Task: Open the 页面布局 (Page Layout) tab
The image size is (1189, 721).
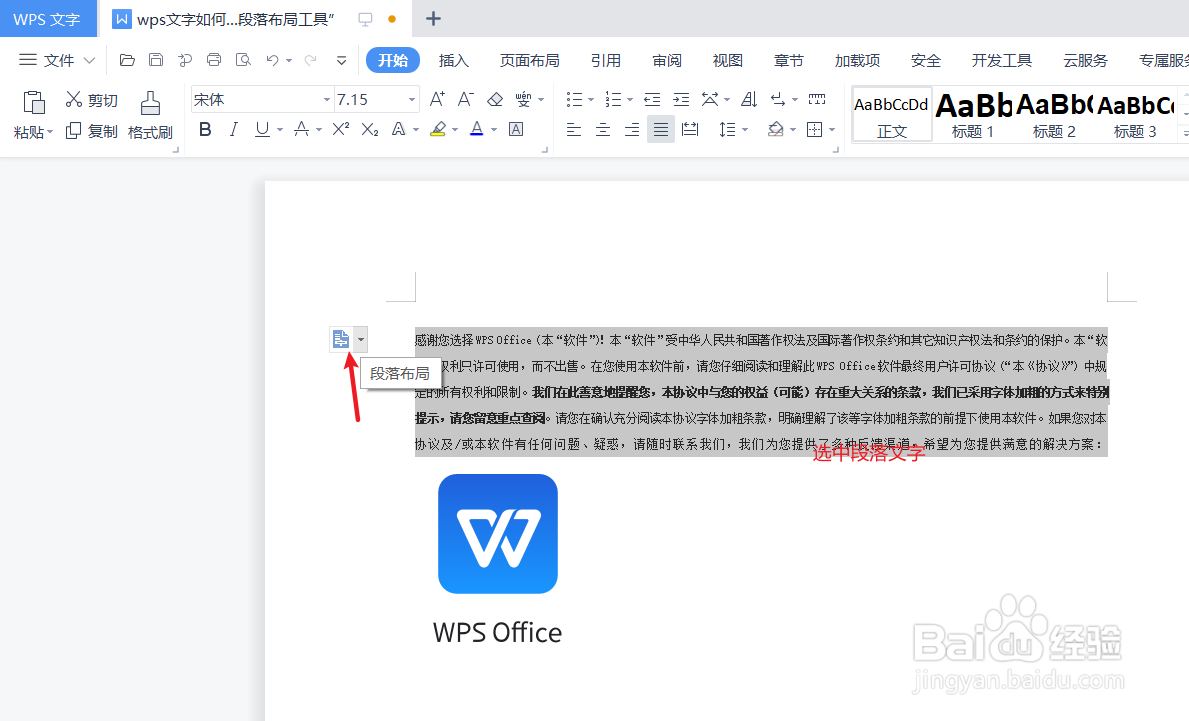Action: [x=529, y=60]
